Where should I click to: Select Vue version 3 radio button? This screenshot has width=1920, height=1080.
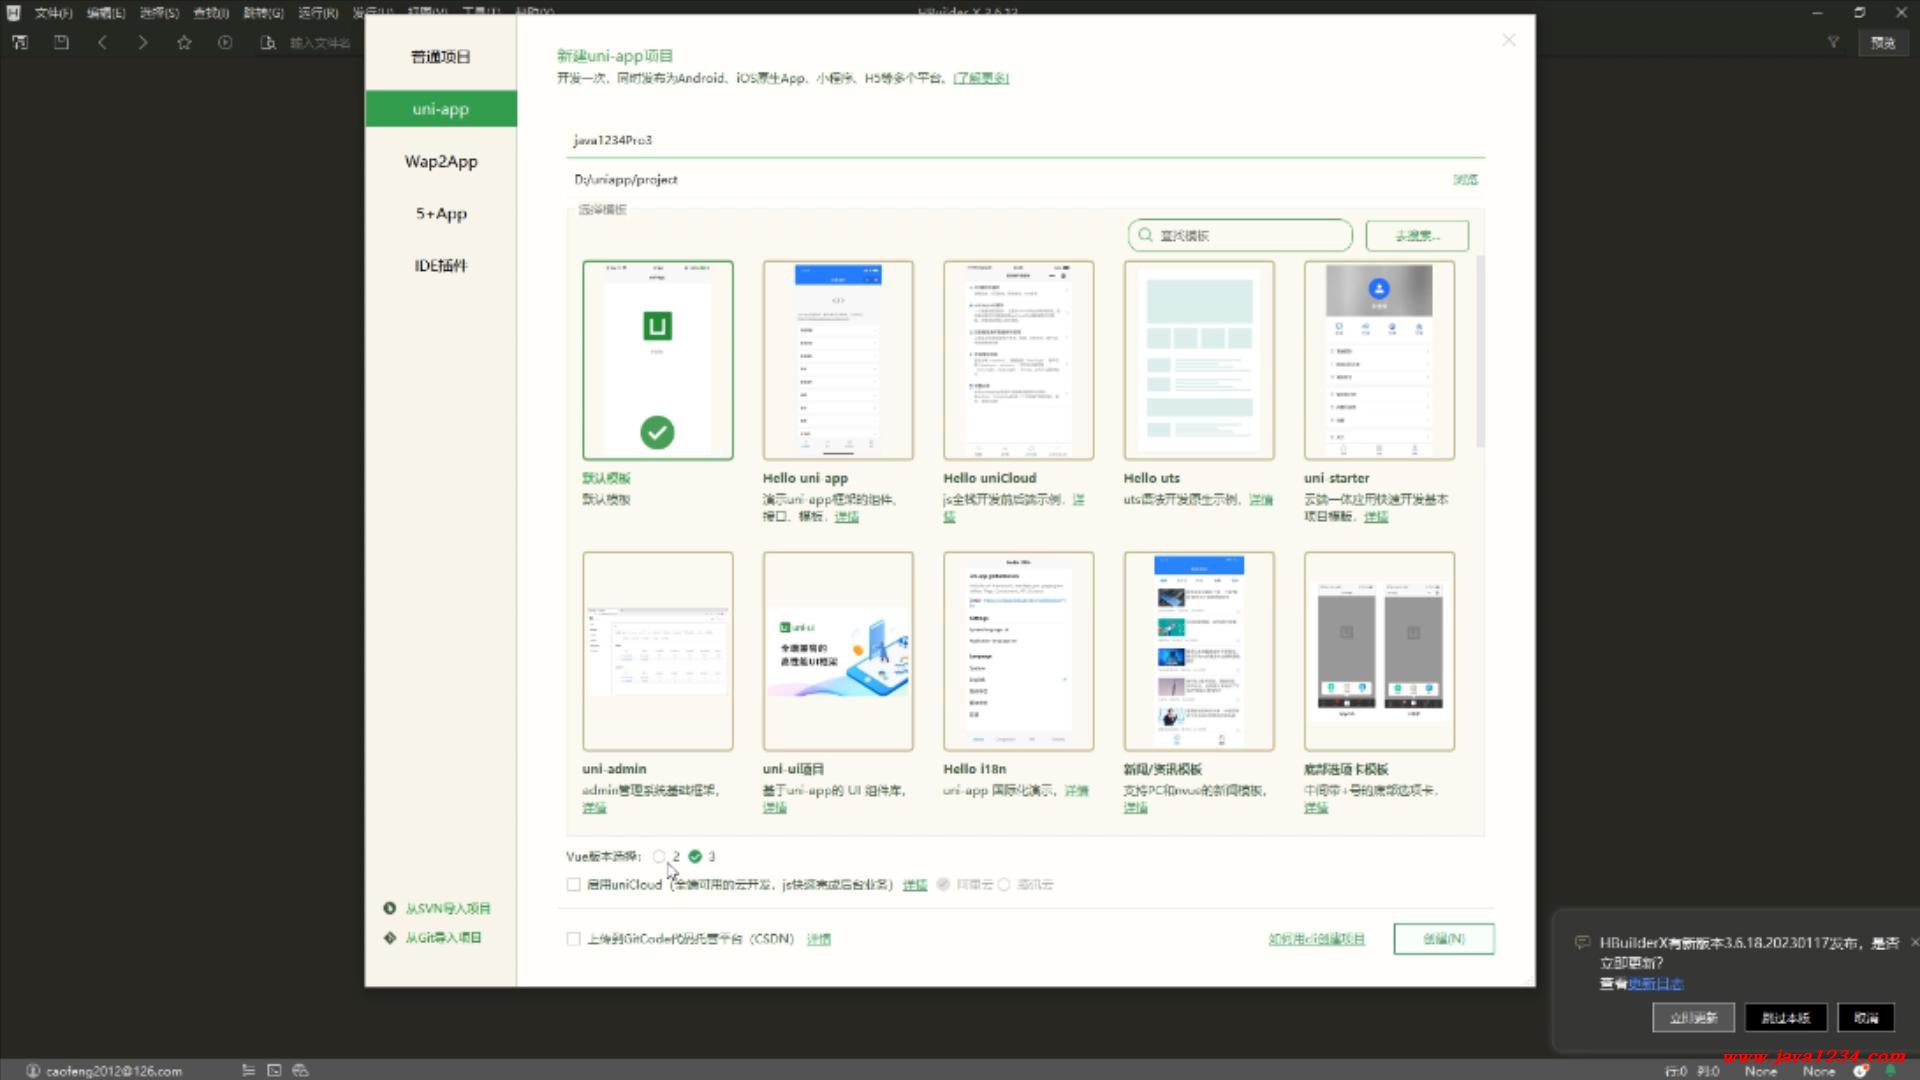click(x=695, y=857)
